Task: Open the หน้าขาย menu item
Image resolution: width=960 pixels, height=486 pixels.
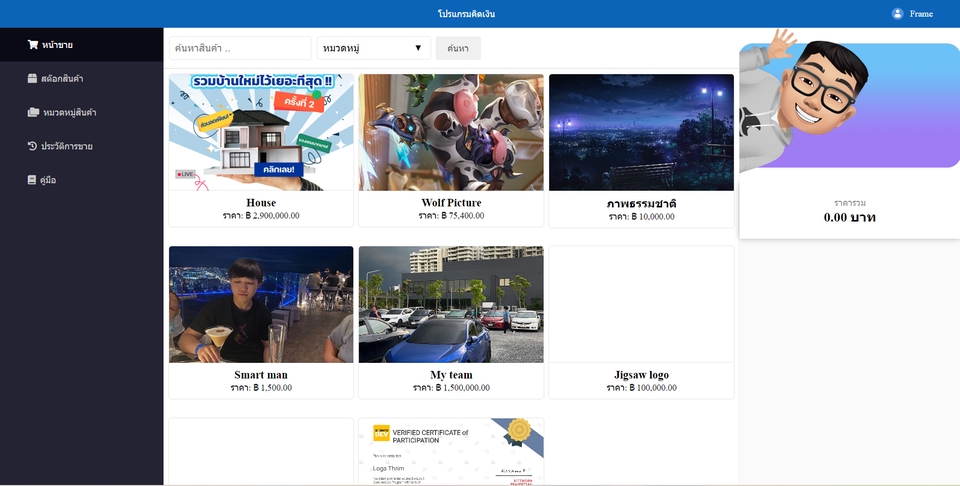Action: click(x=81, y=45)
